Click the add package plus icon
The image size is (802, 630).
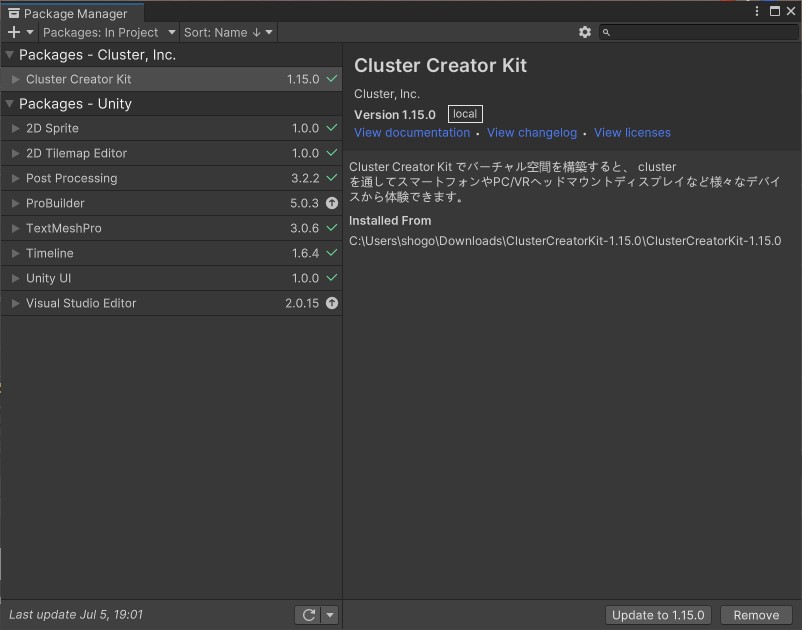pos(14,32)
